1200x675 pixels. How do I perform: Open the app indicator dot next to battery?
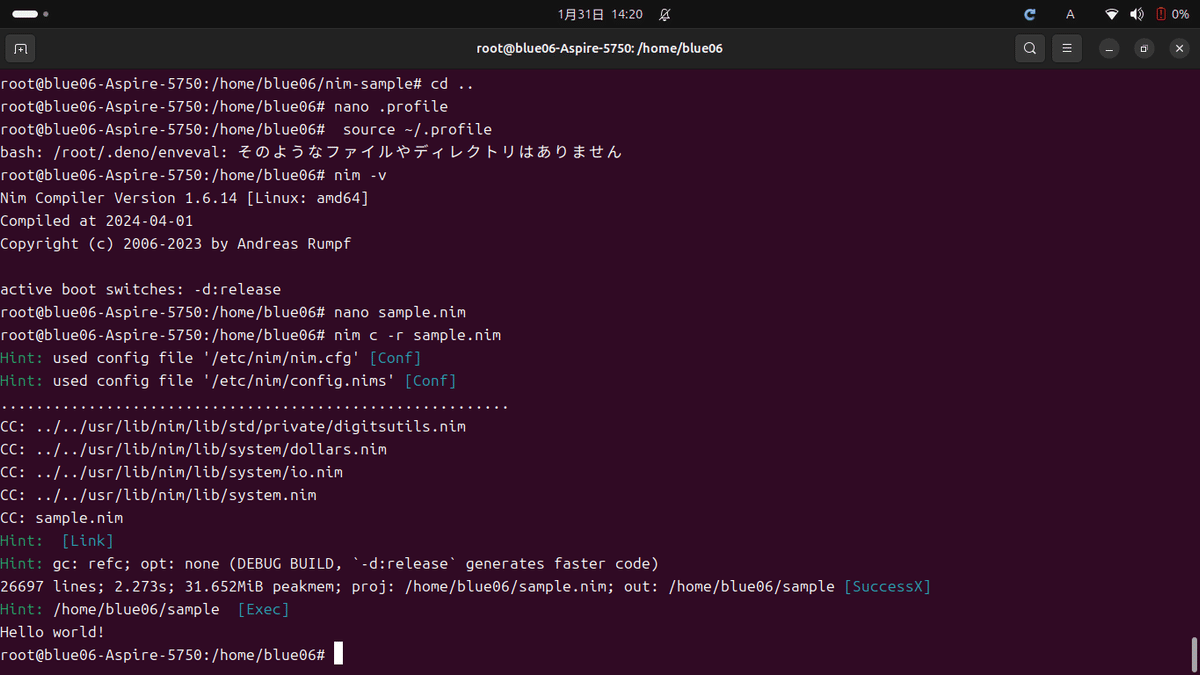(x=45, y=14)
